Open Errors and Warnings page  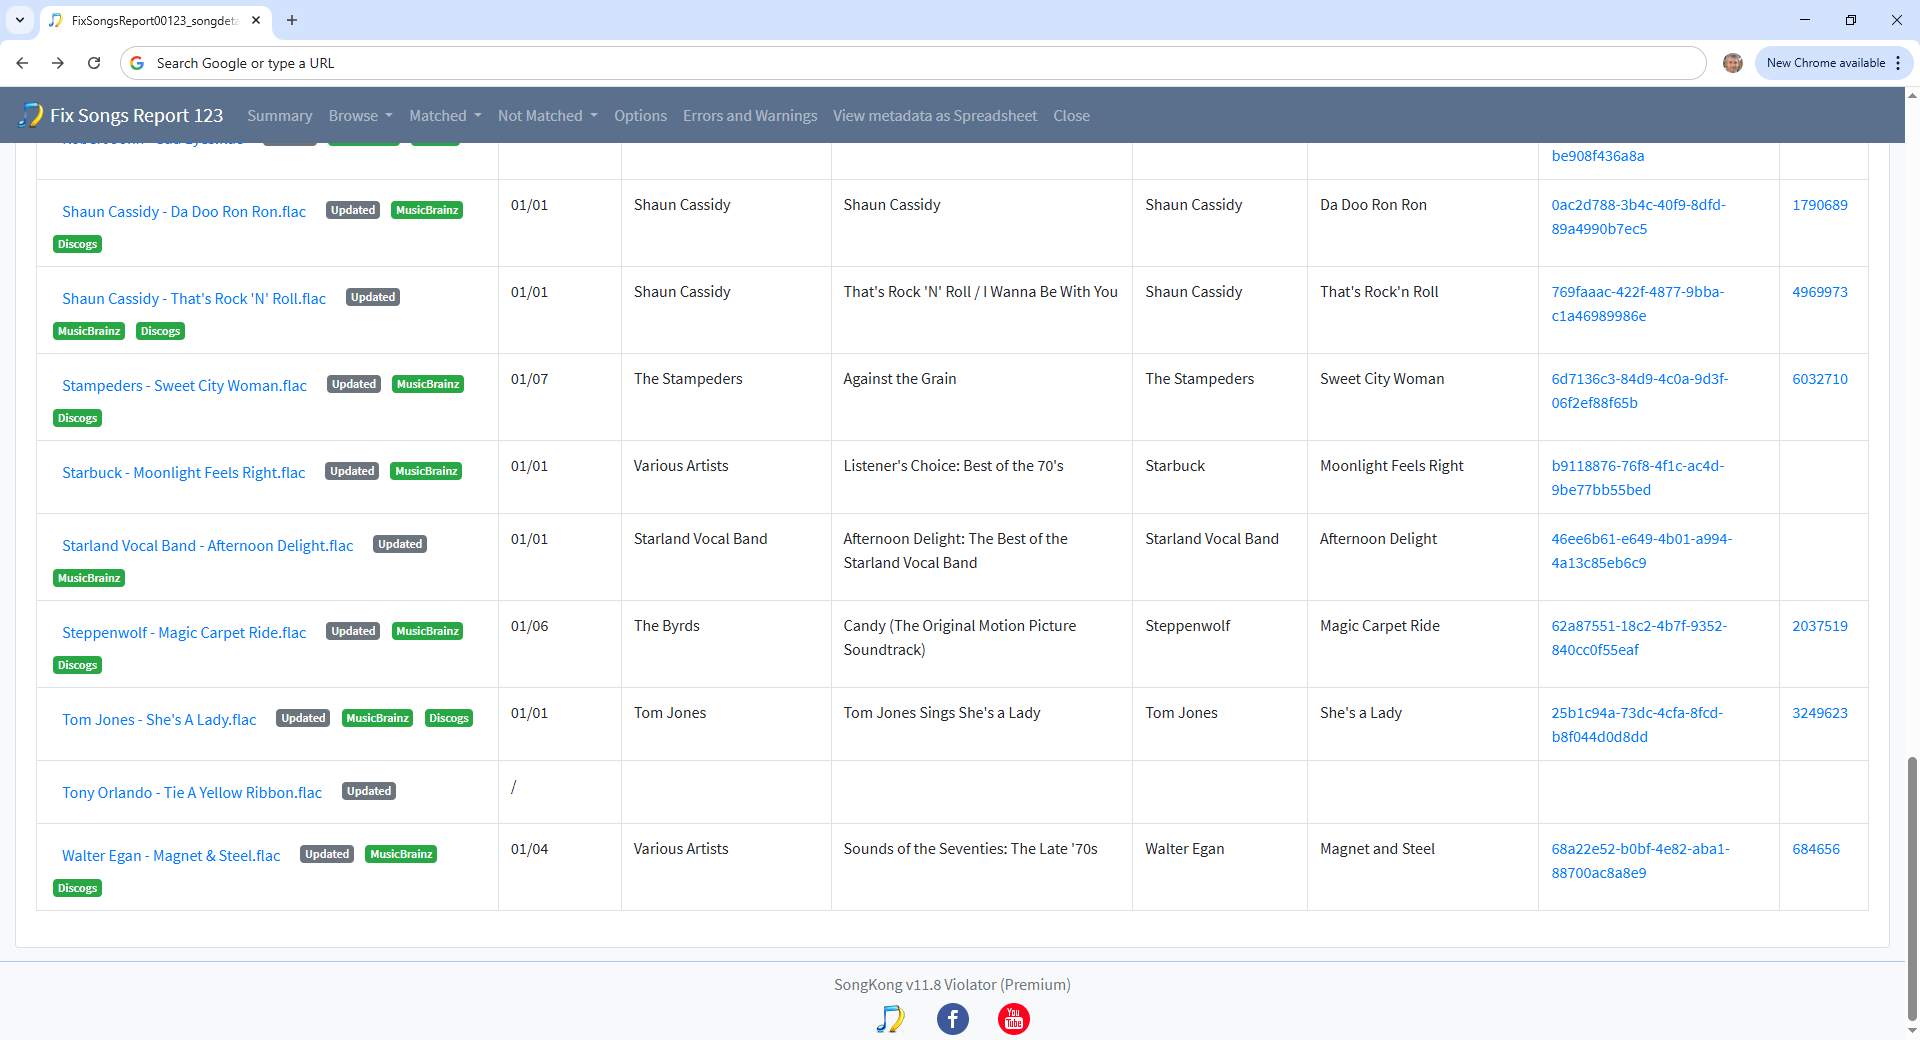pyautogui.click(x=750, y=116)
